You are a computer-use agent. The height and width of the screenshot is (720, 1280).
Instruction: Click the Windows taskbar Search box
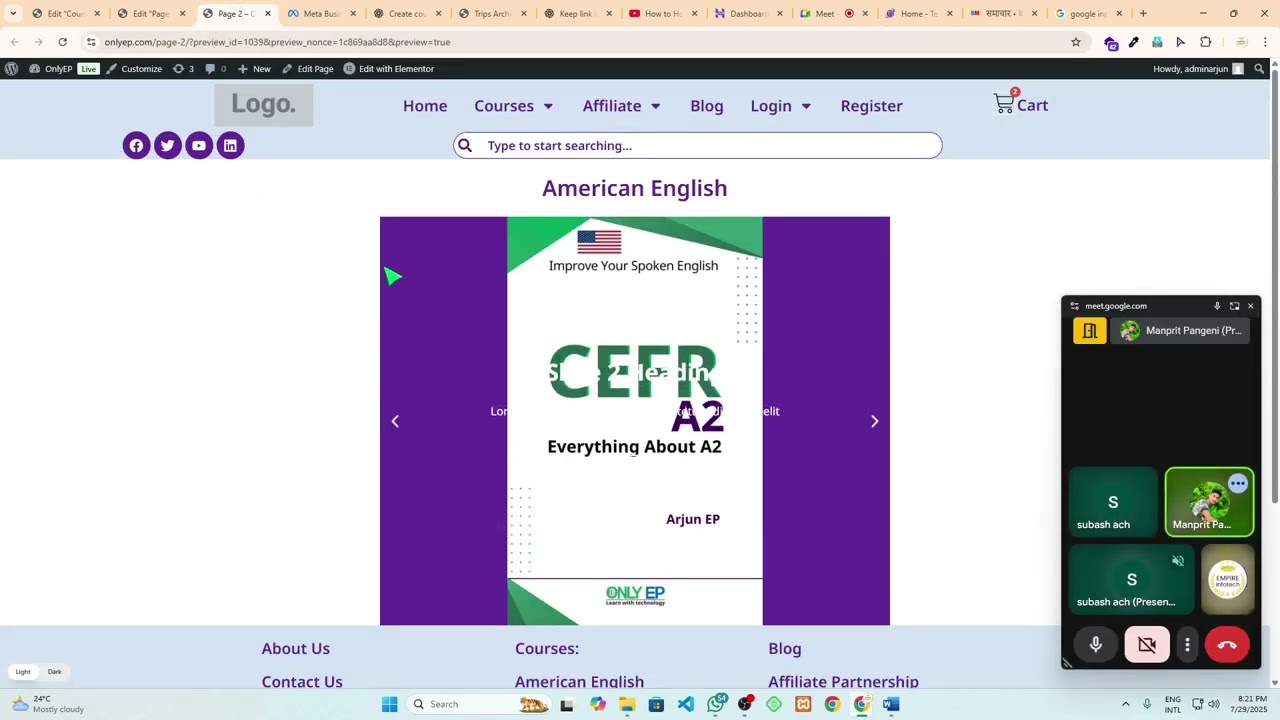pos(478,704)
